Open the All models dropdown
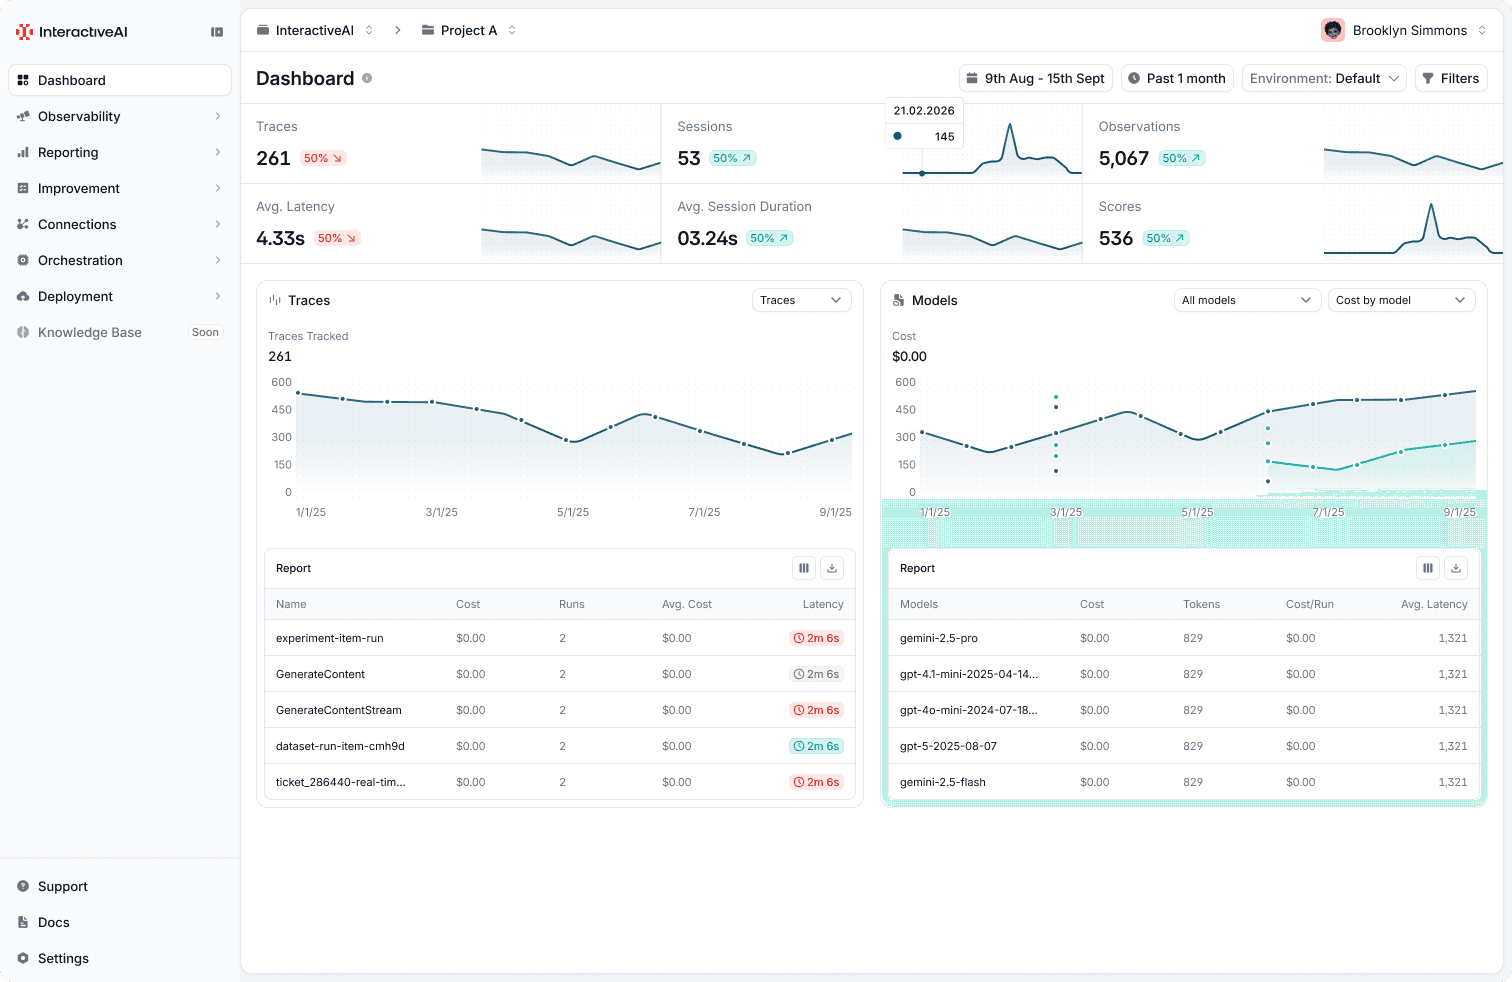 pos(1246,300)
